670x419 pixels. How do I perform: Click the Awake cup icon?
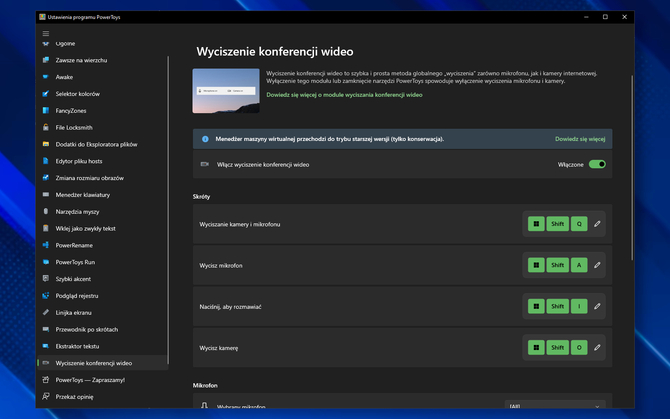(46, 77)
